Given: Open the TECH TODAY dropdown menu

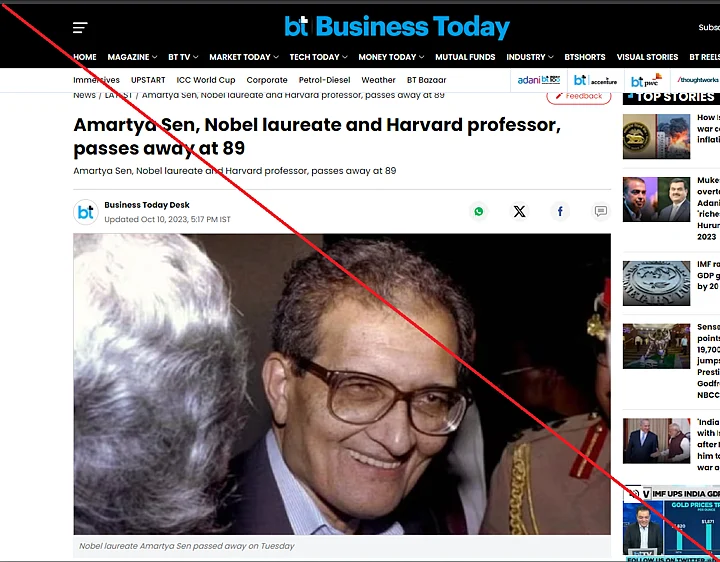Looking at the screenshot, I should [318, 57].
